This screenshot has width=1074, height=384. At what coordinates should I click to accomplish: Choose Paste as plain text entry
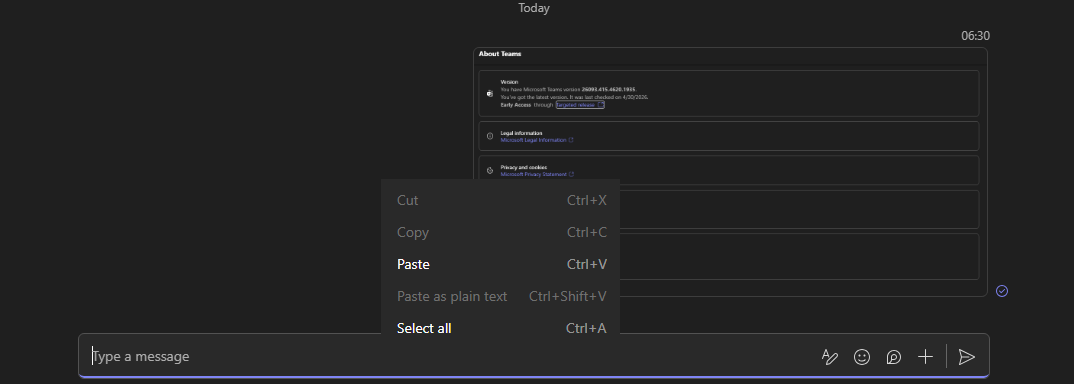click(501, 296)
